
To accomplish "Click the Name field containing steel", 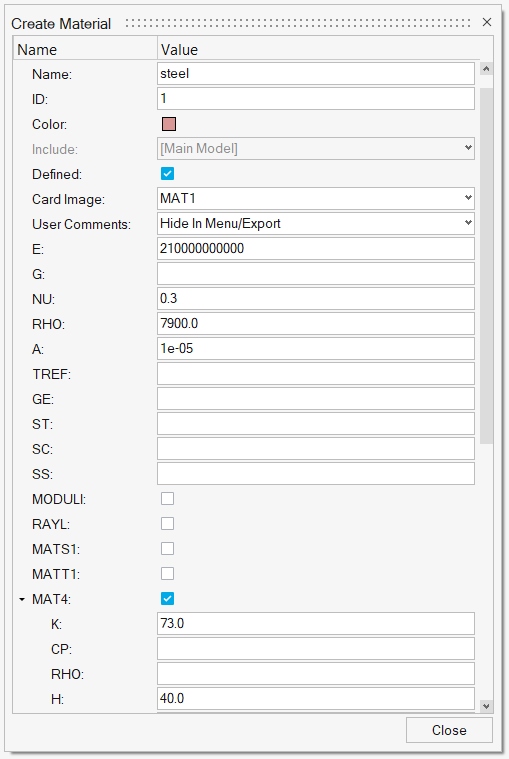I will (316, 74).
